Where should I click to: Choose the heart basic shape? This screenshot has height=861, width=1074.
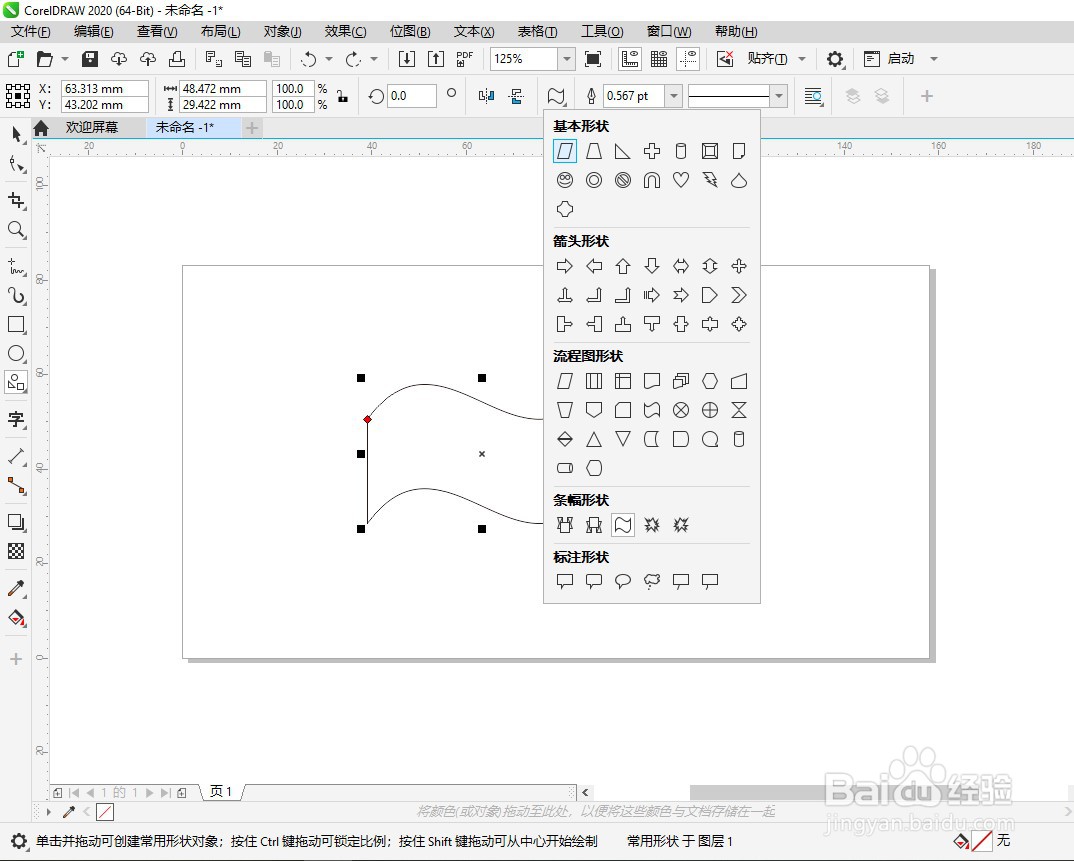pos(680,180)
